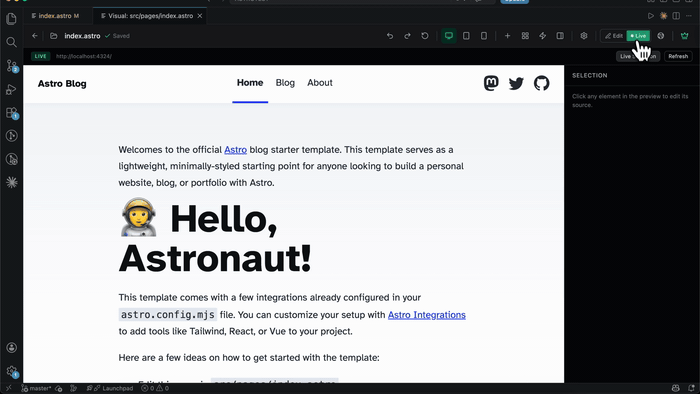The width and height of the screenshot is (700, 394).
Task: Open the Explorer view in the activity bar
Action: 12,19
